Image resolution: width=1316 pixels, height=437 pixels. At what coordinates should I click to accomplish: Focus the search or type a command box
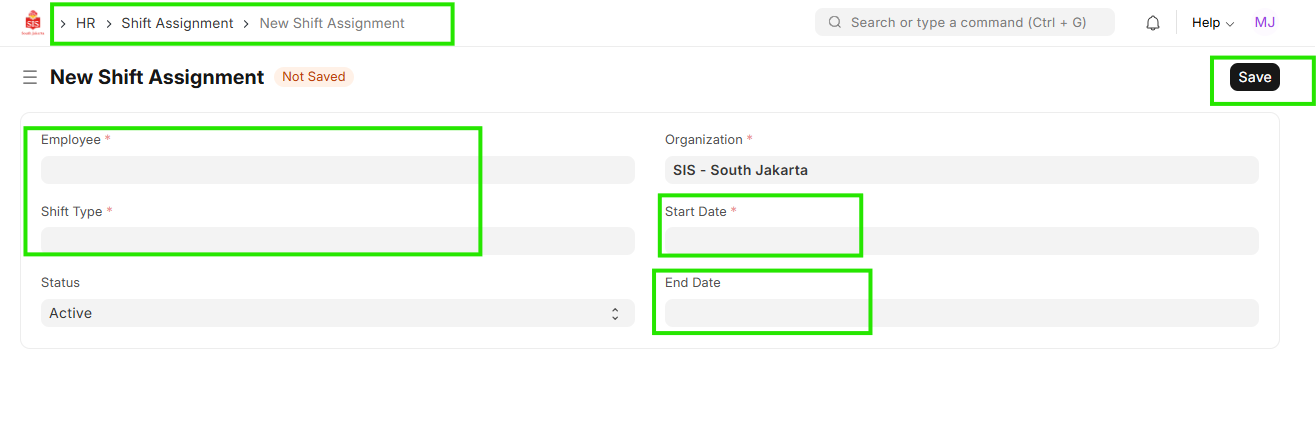967,22
